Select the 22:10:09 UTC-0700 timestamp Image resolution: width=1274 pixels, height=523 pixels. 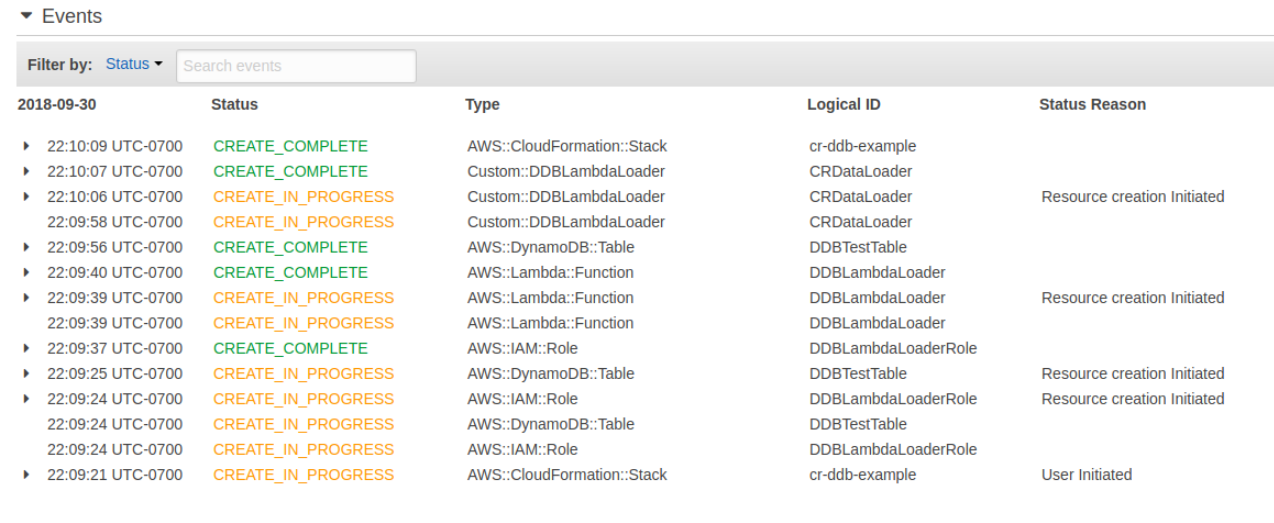coord(115,146)
